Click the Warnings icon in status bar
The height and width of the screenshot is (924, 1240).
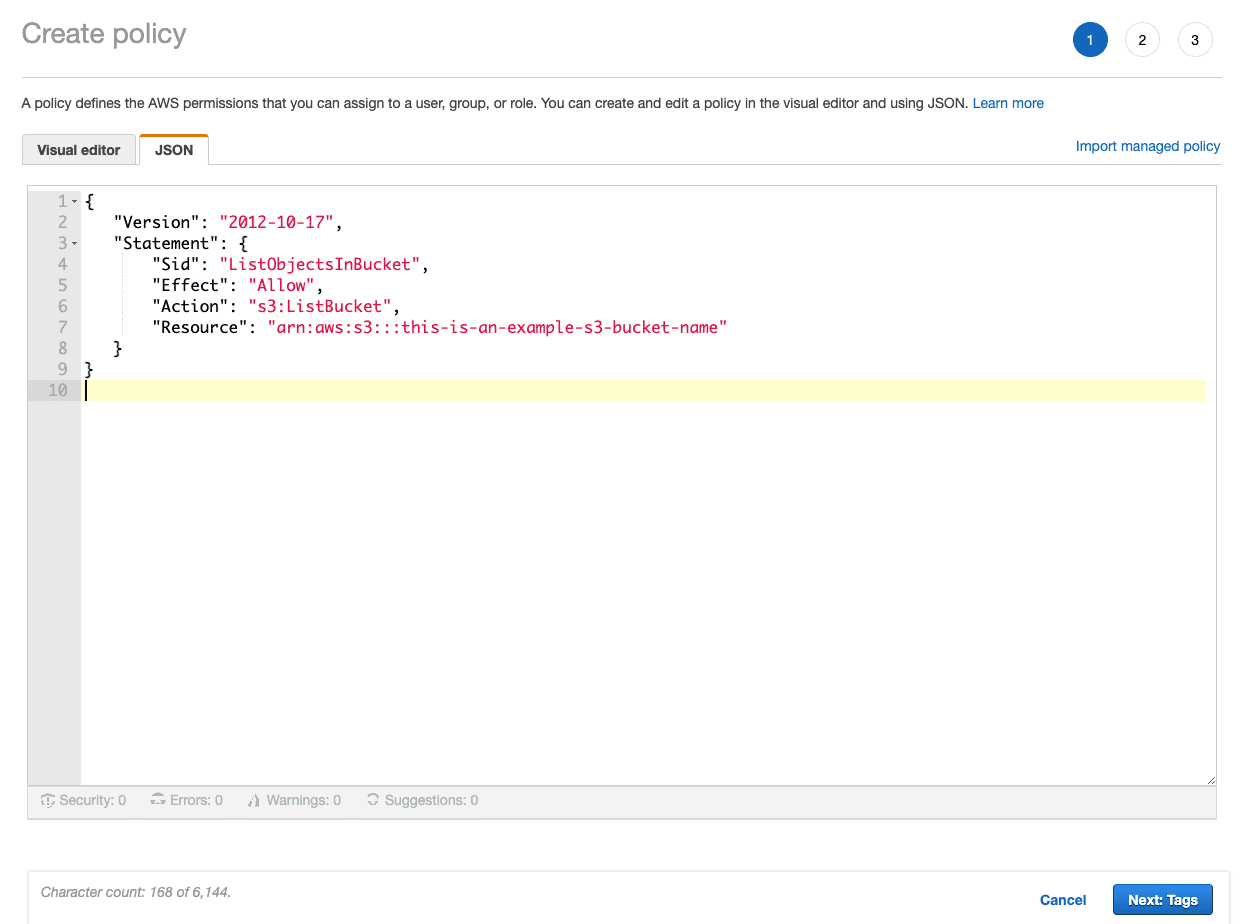point(255,800)
